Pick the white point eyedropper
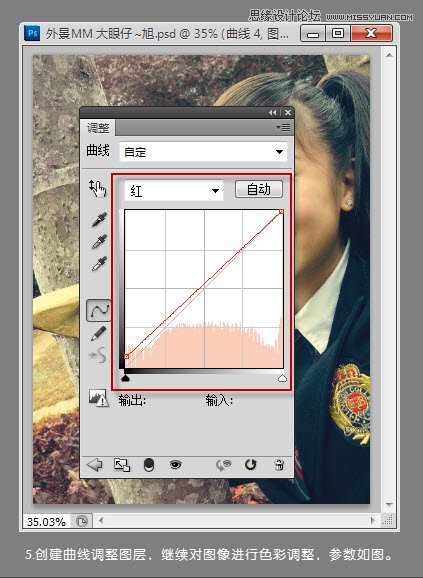Image resolution: width=423 pixels, height=578 pixels. 99,264
